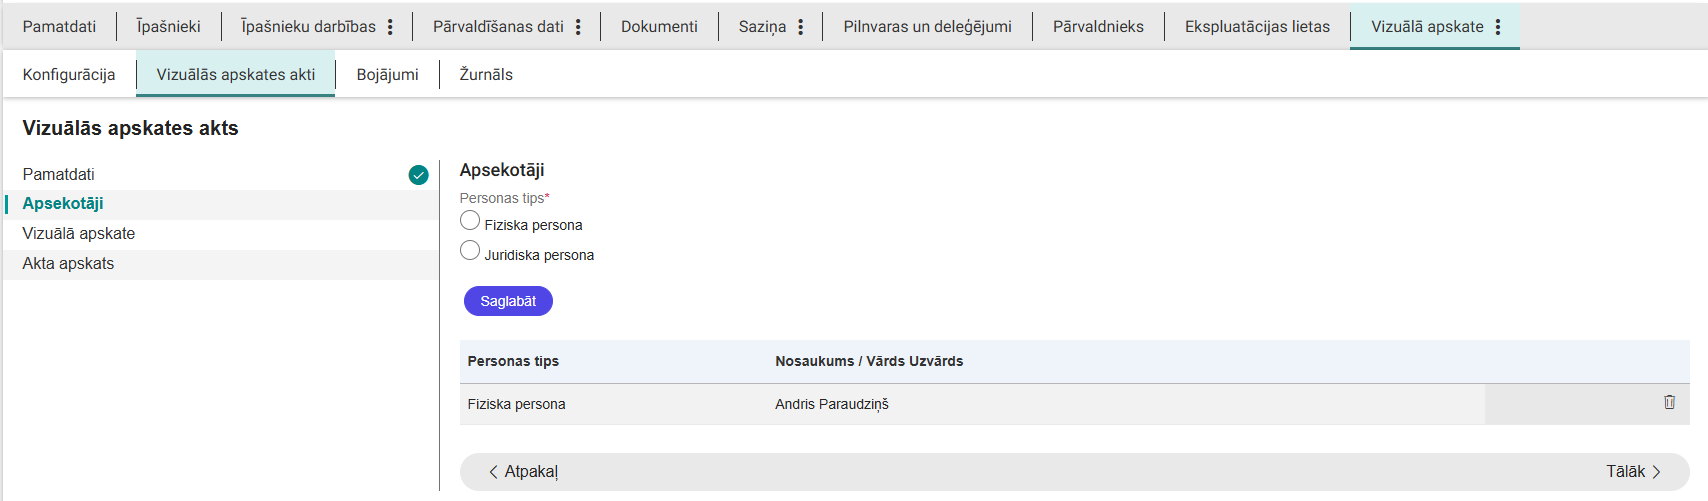
Task: Open the Konfigurācija sub-tab
Action: point(69,75)
